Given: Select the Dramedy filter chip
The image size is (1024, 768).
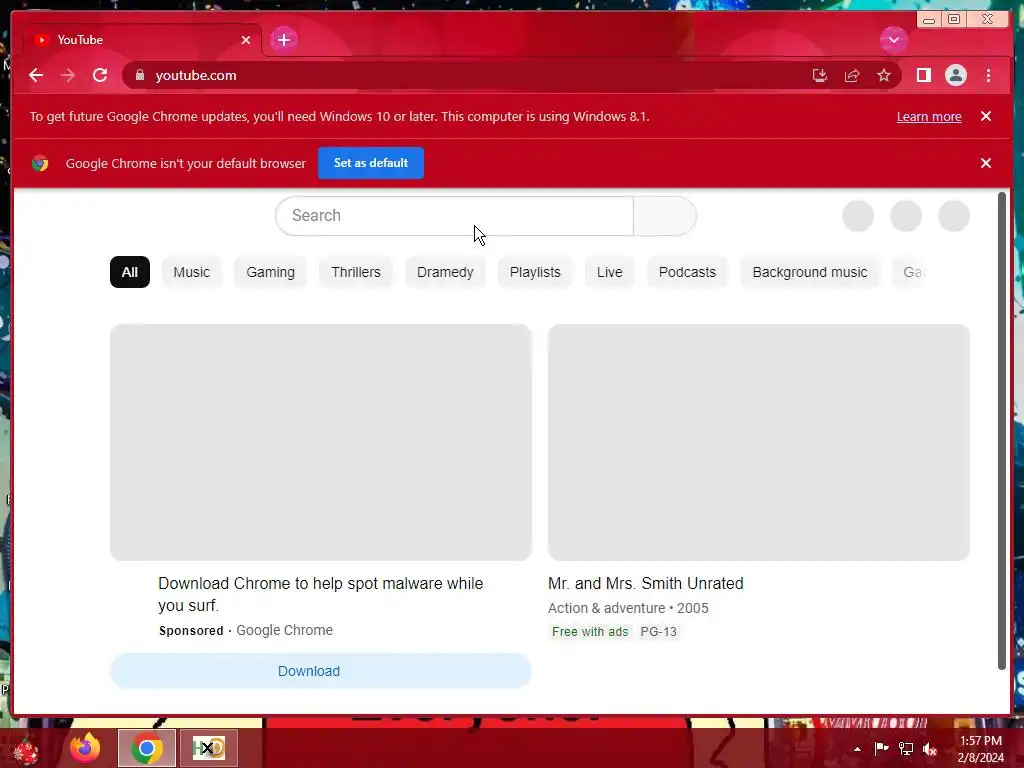Looking at the screenshot, I should click(x=445, y=272).
